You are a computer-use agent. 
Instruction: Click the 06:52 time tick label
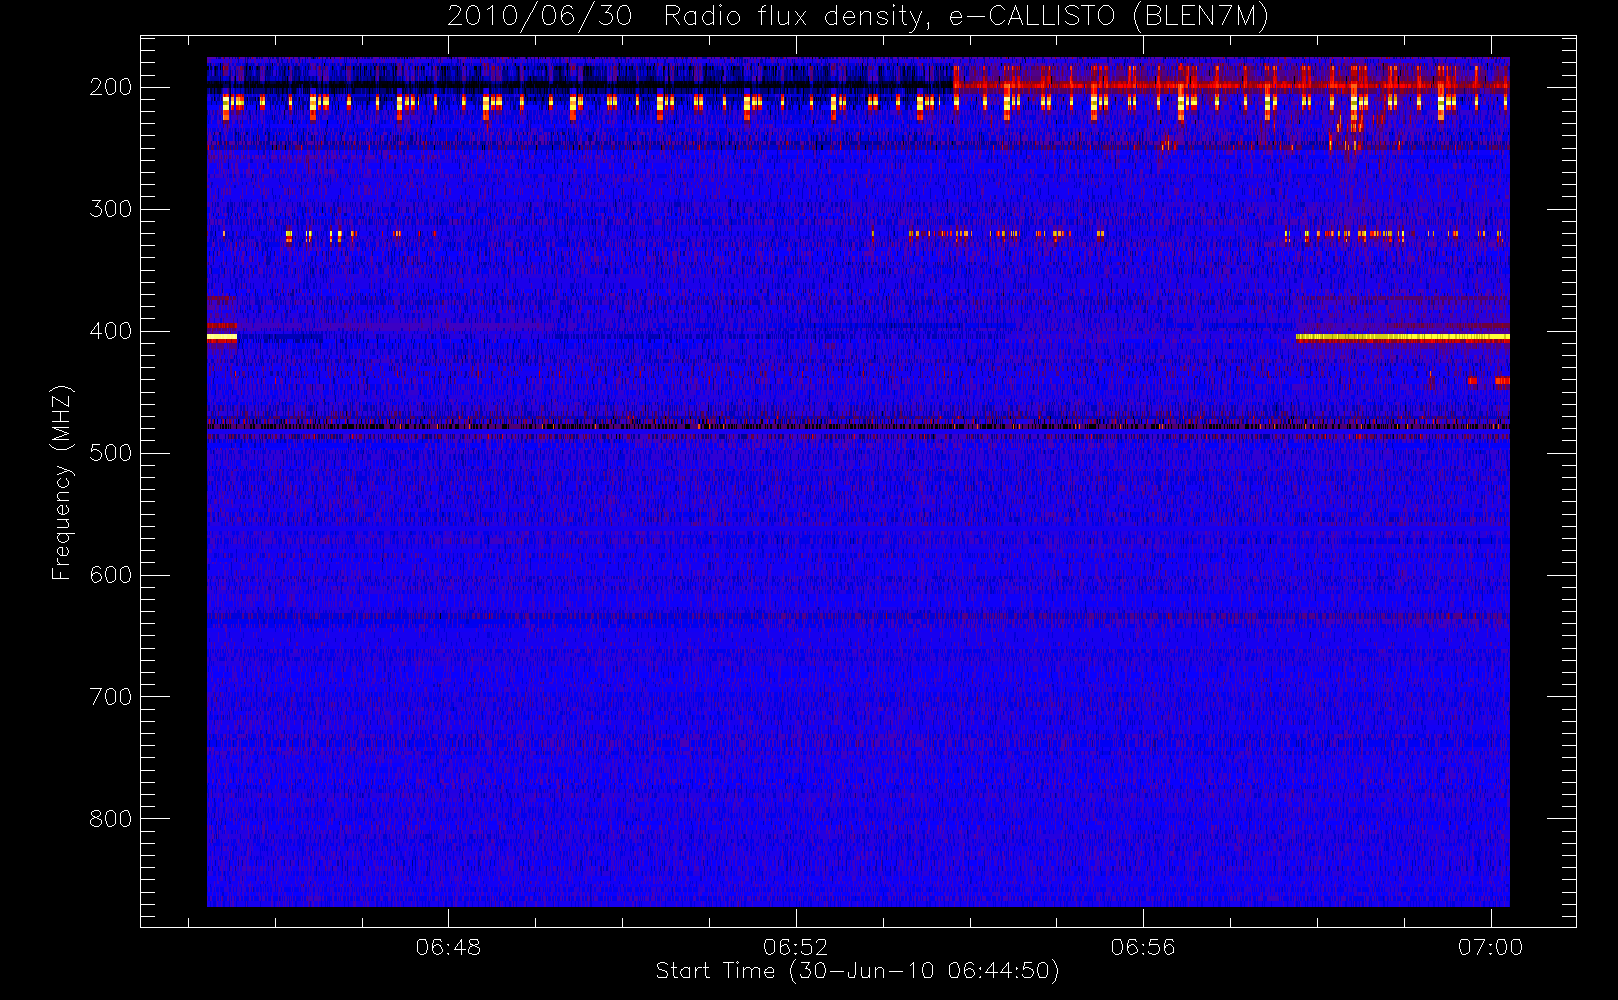pos(796,947)
